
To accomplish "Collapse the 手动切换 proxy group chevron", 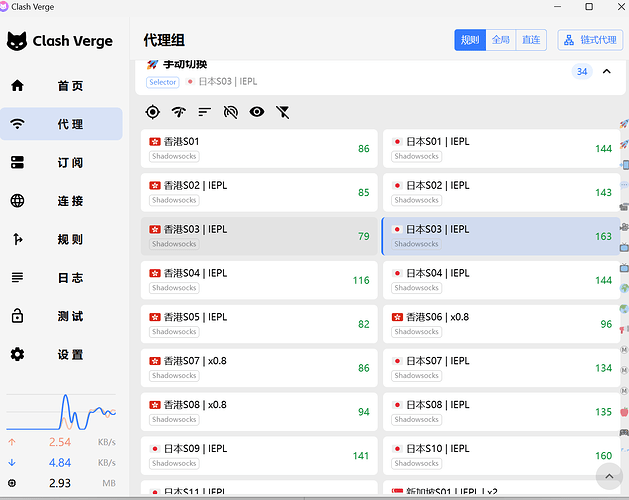I will pos(607,71).
